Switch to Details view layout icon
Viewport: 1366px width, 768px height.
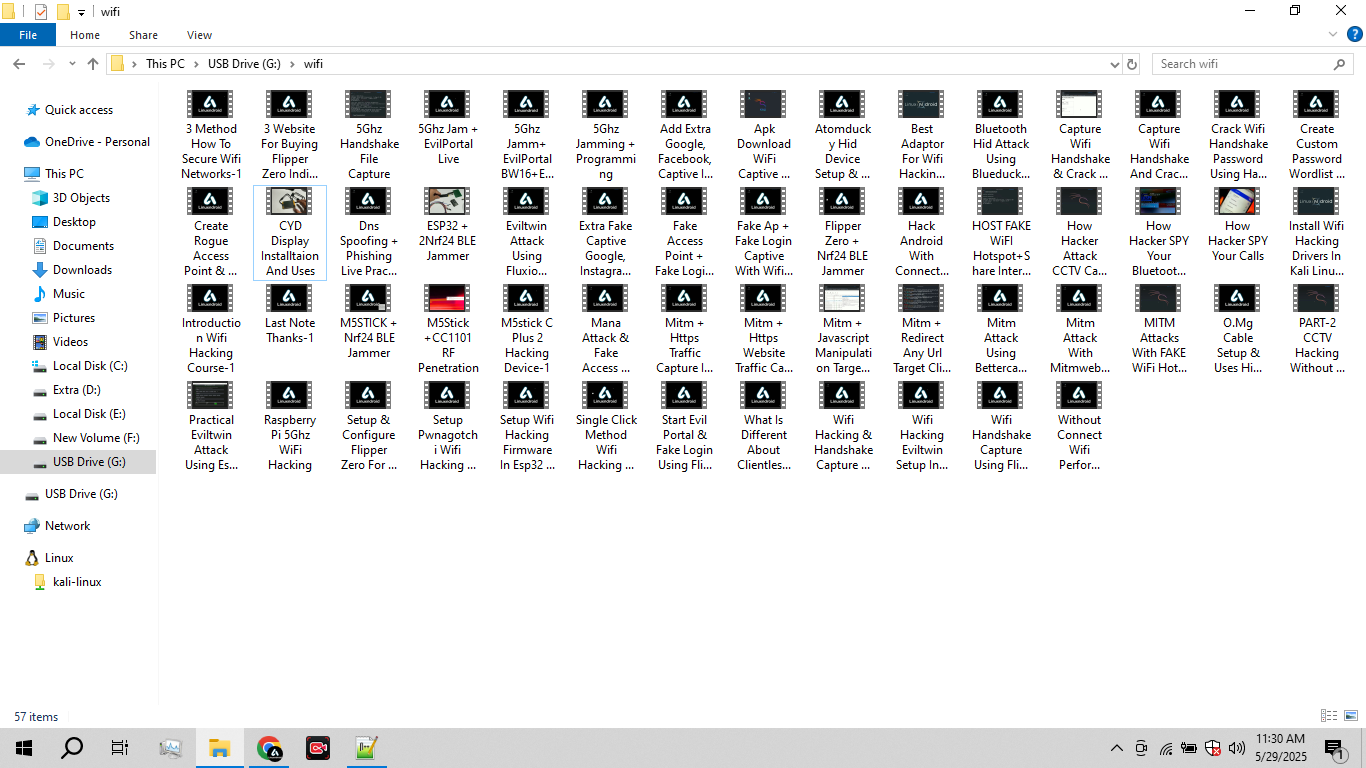coord(1329,716)
